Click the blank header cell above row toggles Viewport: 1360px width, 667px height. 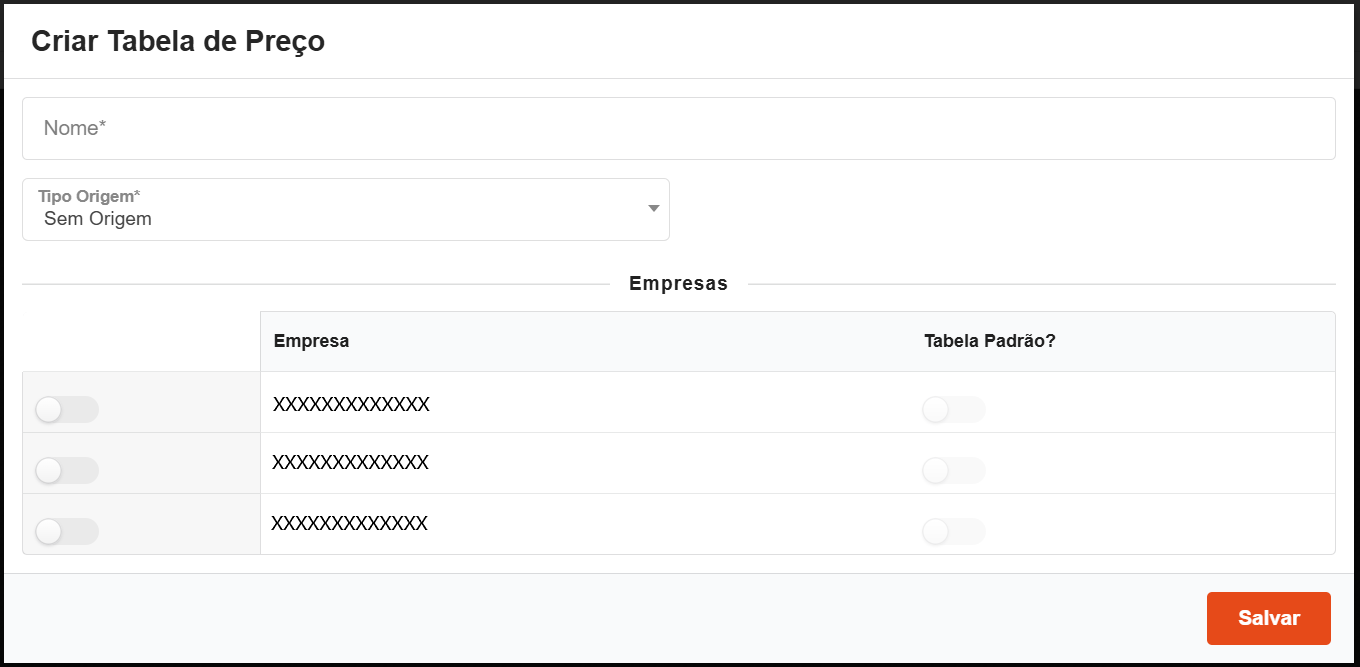(x=141, y=341)
